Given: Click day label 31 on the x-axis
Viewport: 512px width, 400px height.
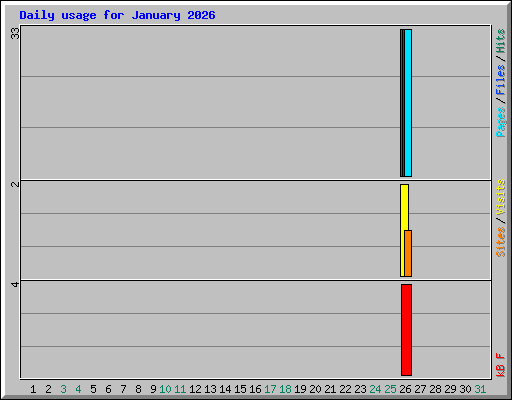Looking at the screenshot, I should (480, 389).
